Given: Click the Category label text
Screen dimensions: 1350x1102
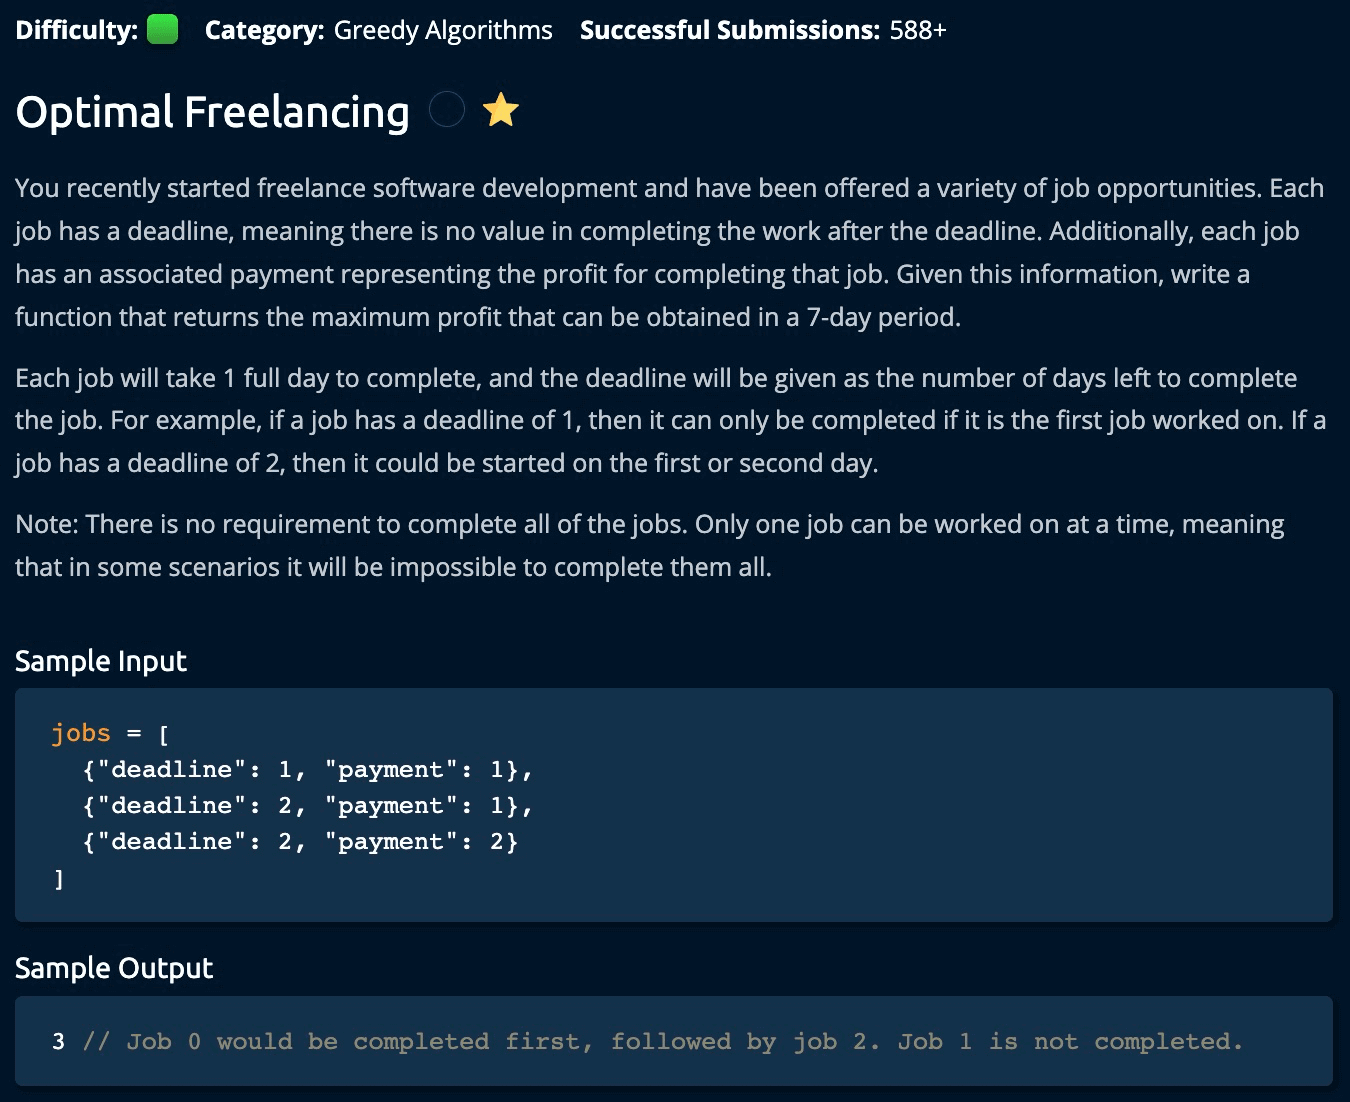Looking at the screenshot, I should pyautogui.click(x=264, y=30).
